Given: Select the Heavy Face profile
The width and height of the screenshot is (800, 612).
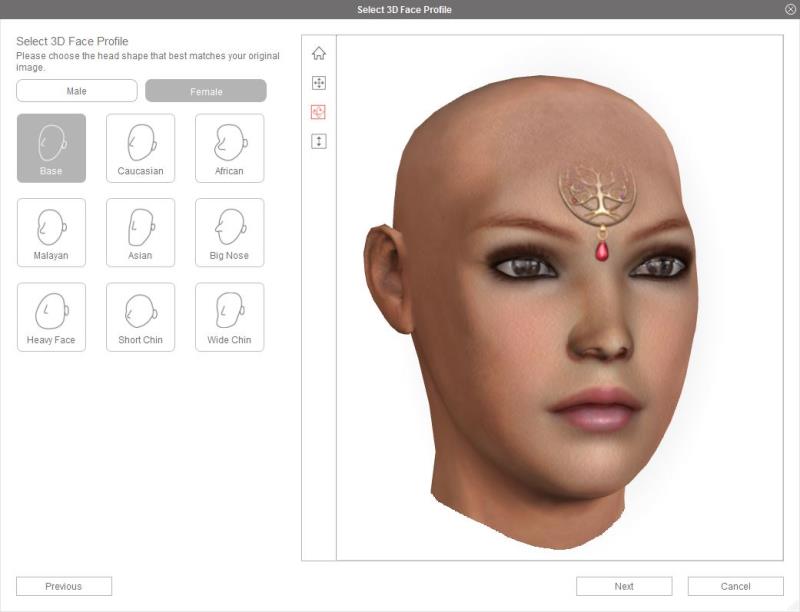Looking at the screenshot, I should click(x=51, y=317).
